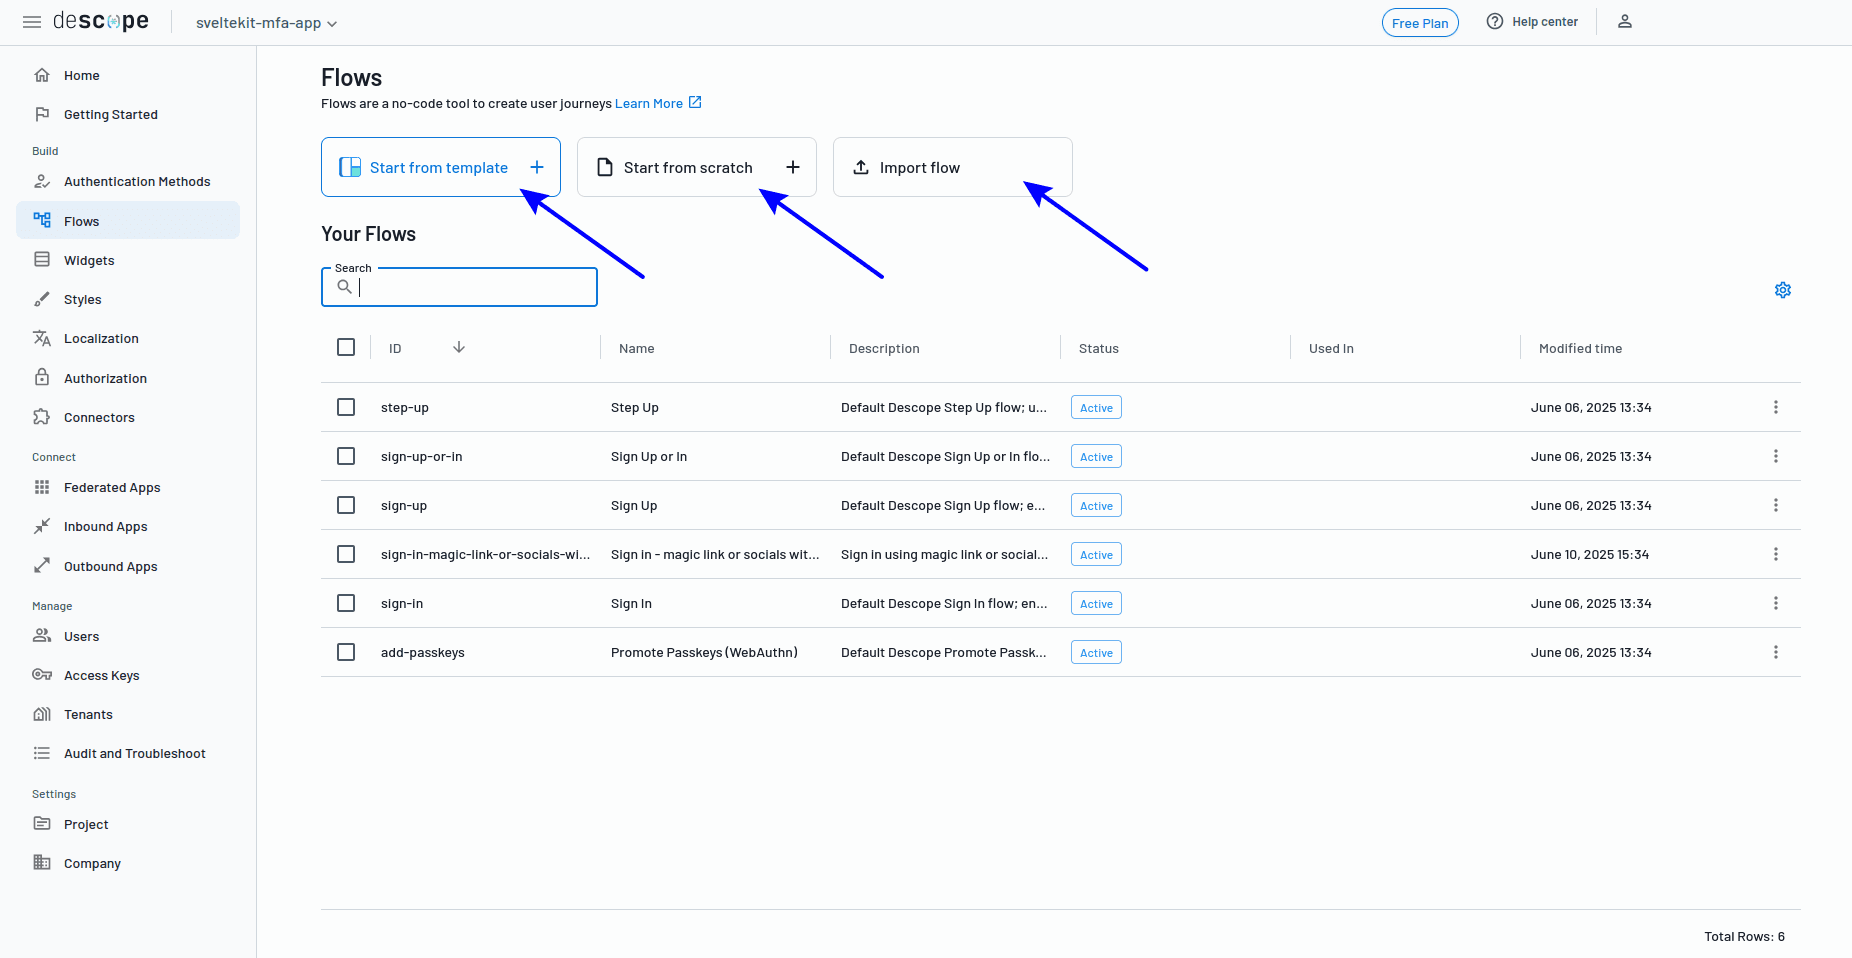Click the hamburger menu beside the Descope logo
The image size is (1852, 958).
point(31,22)
